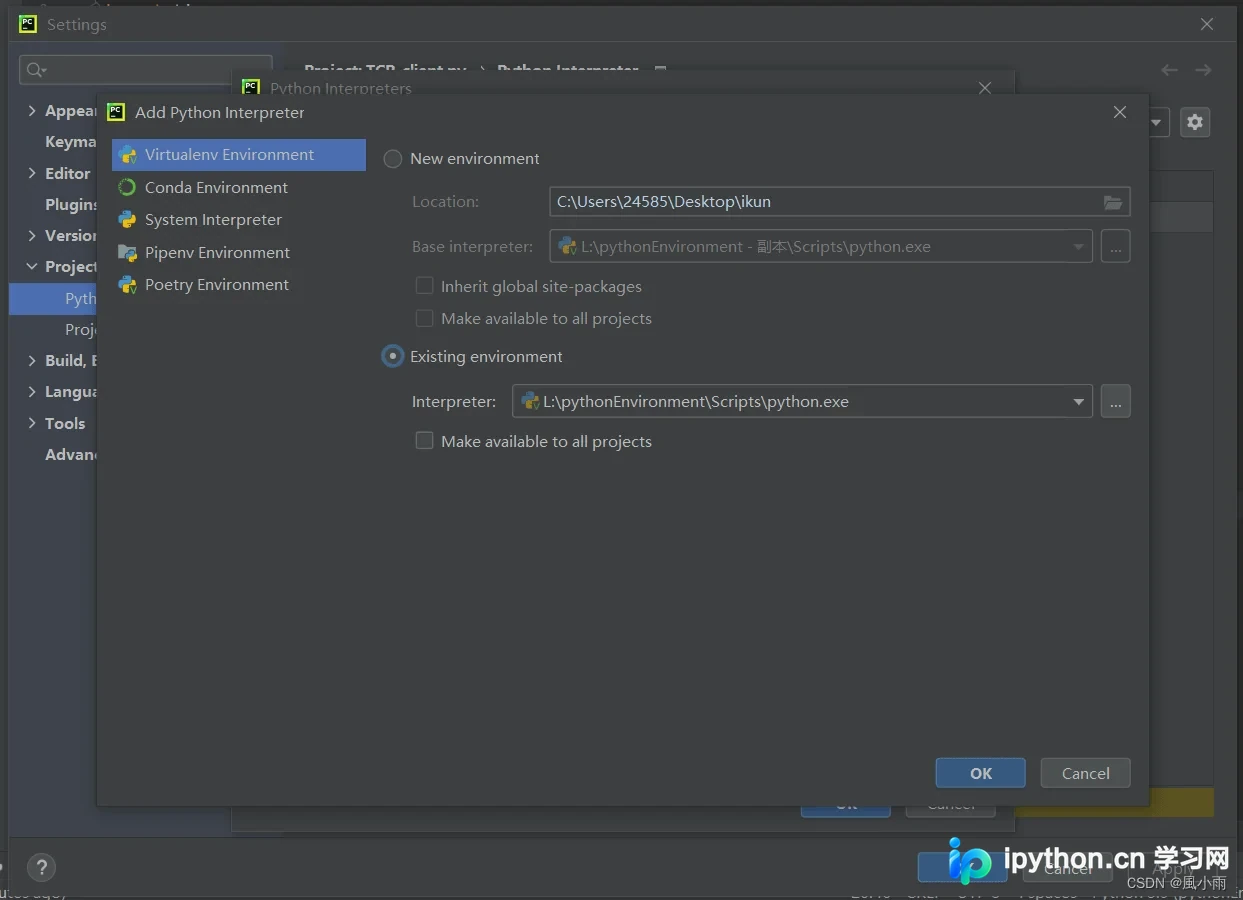This screenshot has height=900, width=1243.
Task: Close the Add Python Interpreter dialog
Action: pos(1120,112)
